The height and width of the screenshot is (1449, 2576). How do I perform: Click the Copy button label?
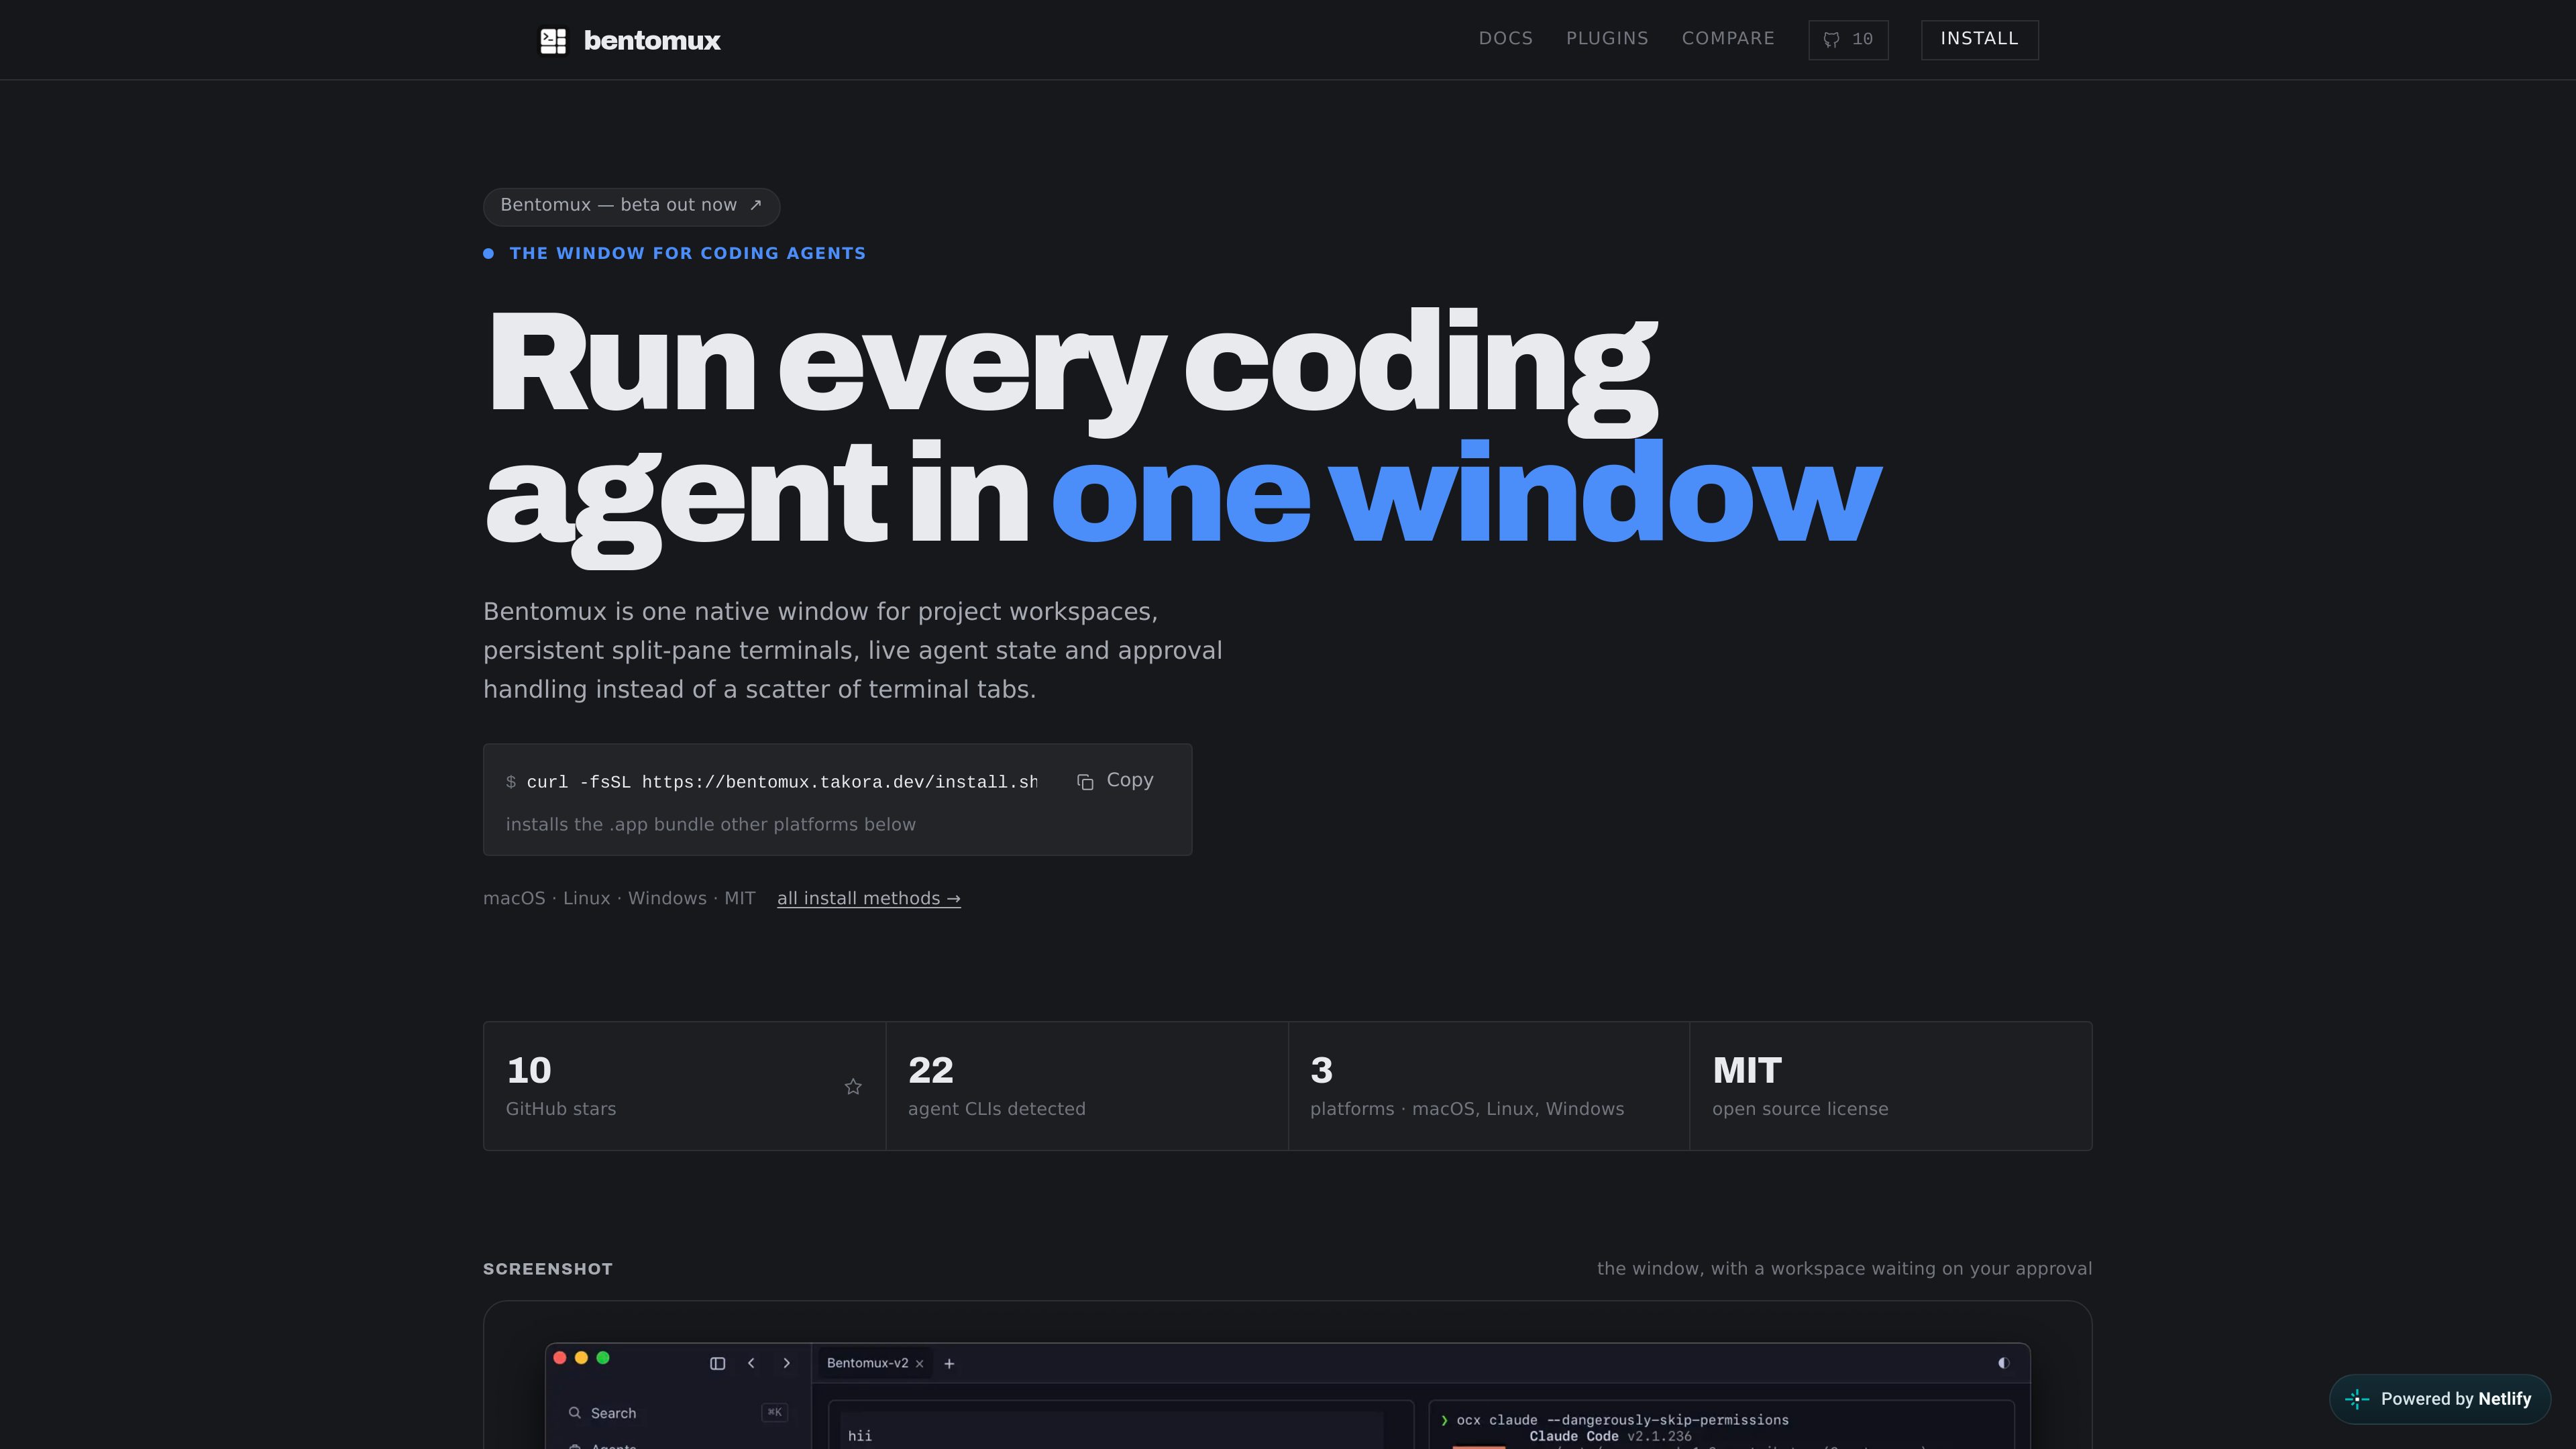point(1129,780)
